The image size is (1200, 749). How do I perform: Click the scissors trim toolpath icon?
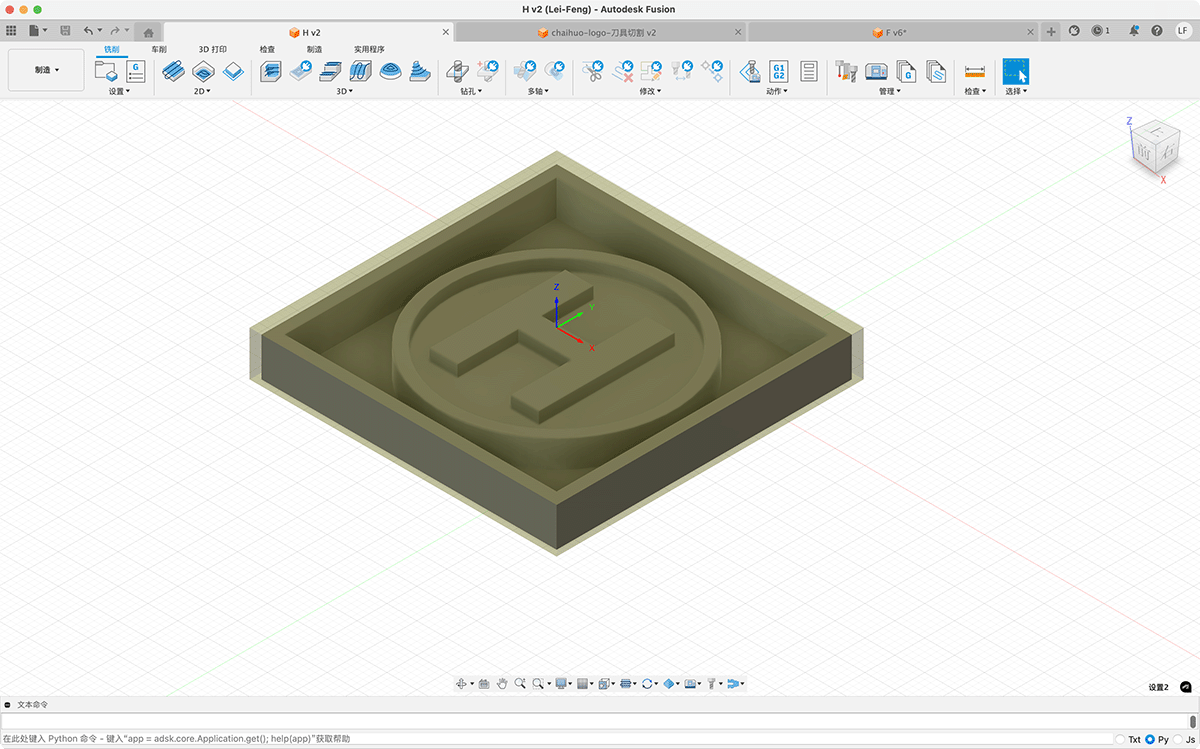point(593,71)
